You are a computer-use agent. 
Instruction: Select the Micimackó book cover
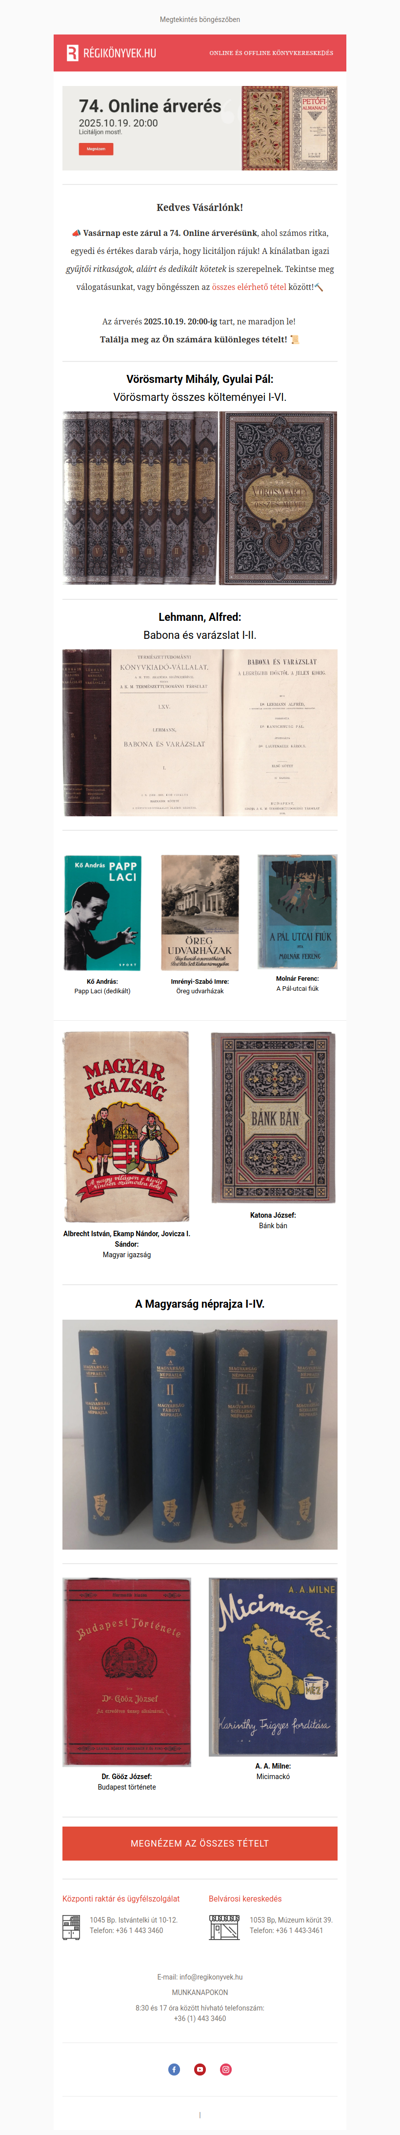pyautogui.click(x=273, y=1667)
